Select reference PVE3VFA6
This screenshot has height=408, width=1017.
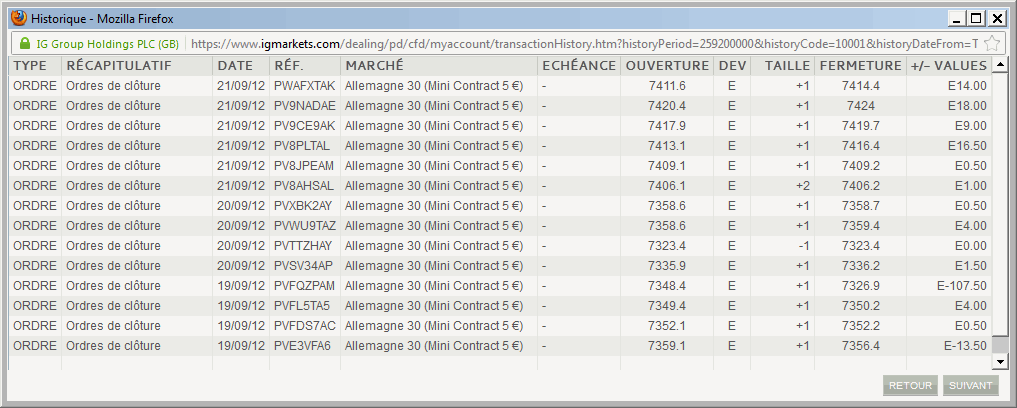pyautogui.click(x=302, y=346)
